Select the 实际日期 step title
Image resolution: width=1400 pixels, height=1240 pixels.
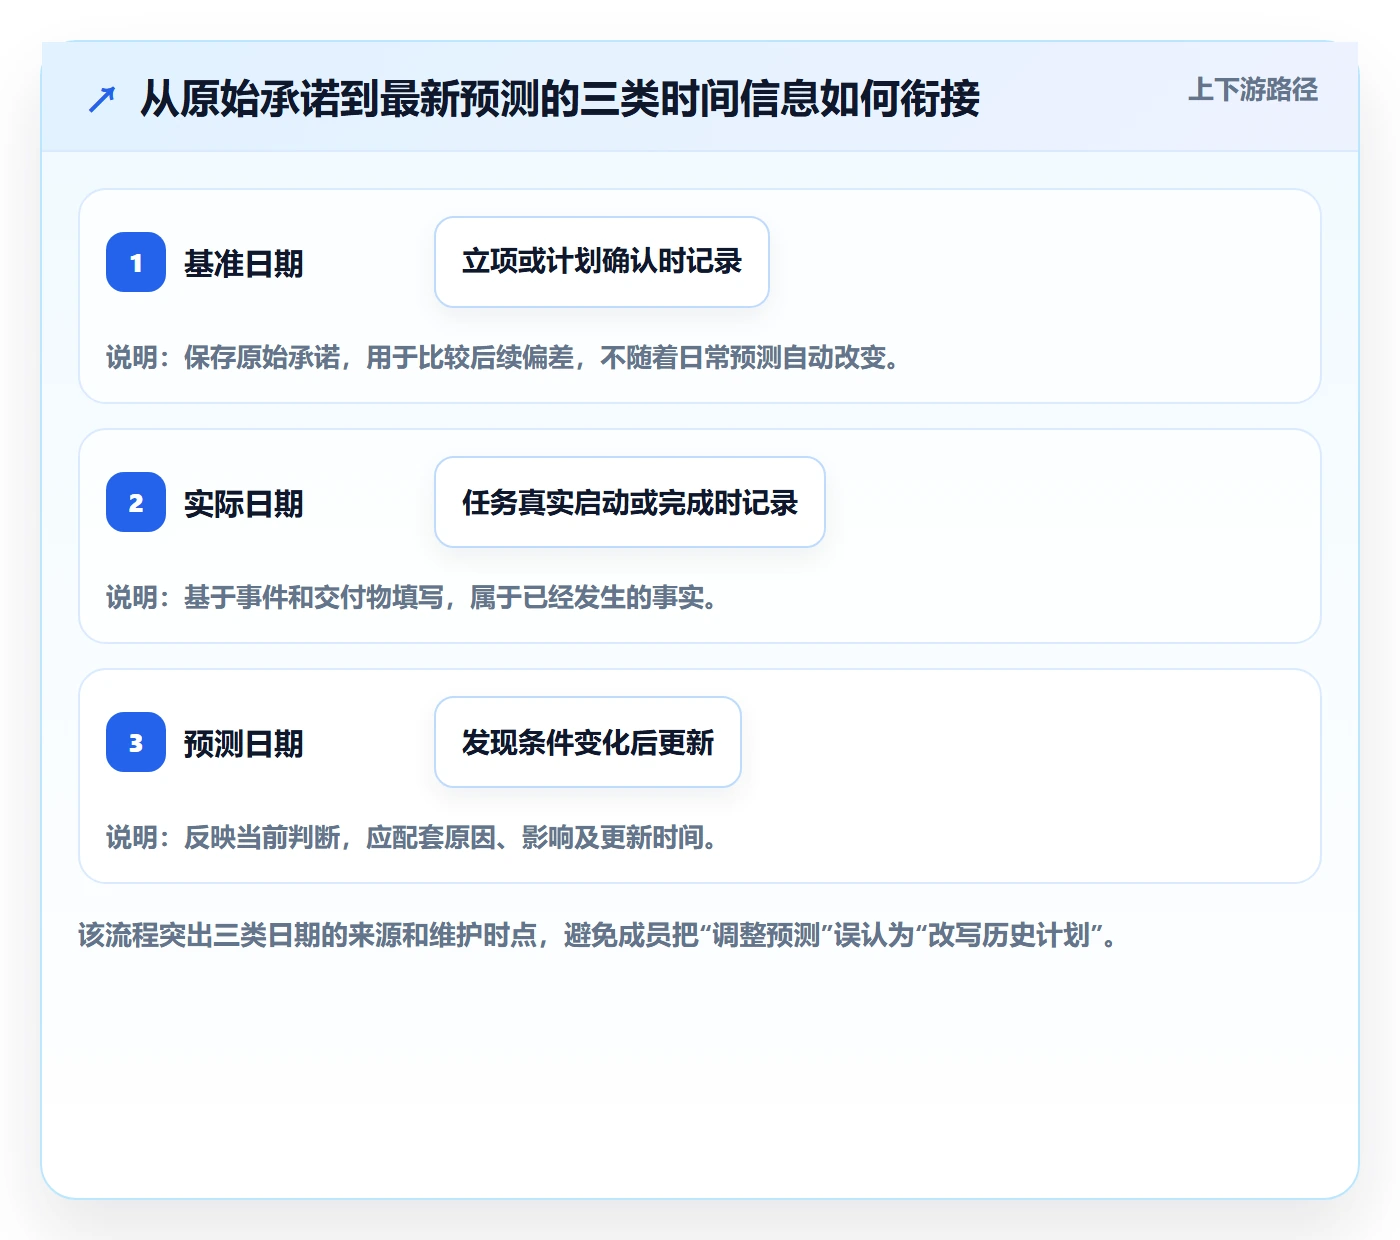[244, 504]
